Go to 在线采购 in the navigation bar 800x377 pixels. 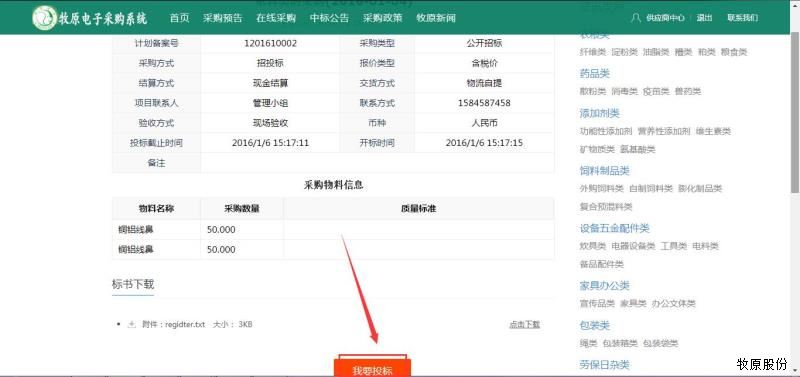point(276,18)
